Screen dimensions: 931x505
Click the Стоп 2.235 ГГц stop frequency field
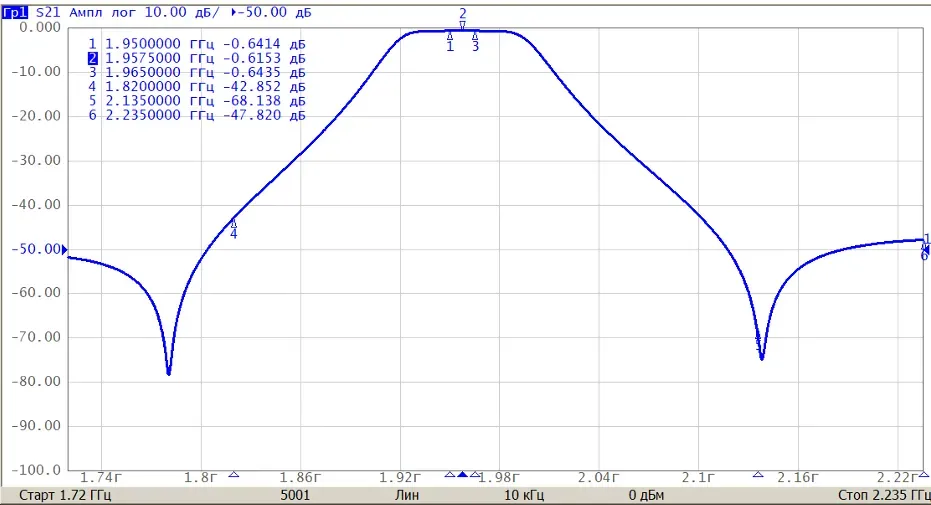click(884, 495)
